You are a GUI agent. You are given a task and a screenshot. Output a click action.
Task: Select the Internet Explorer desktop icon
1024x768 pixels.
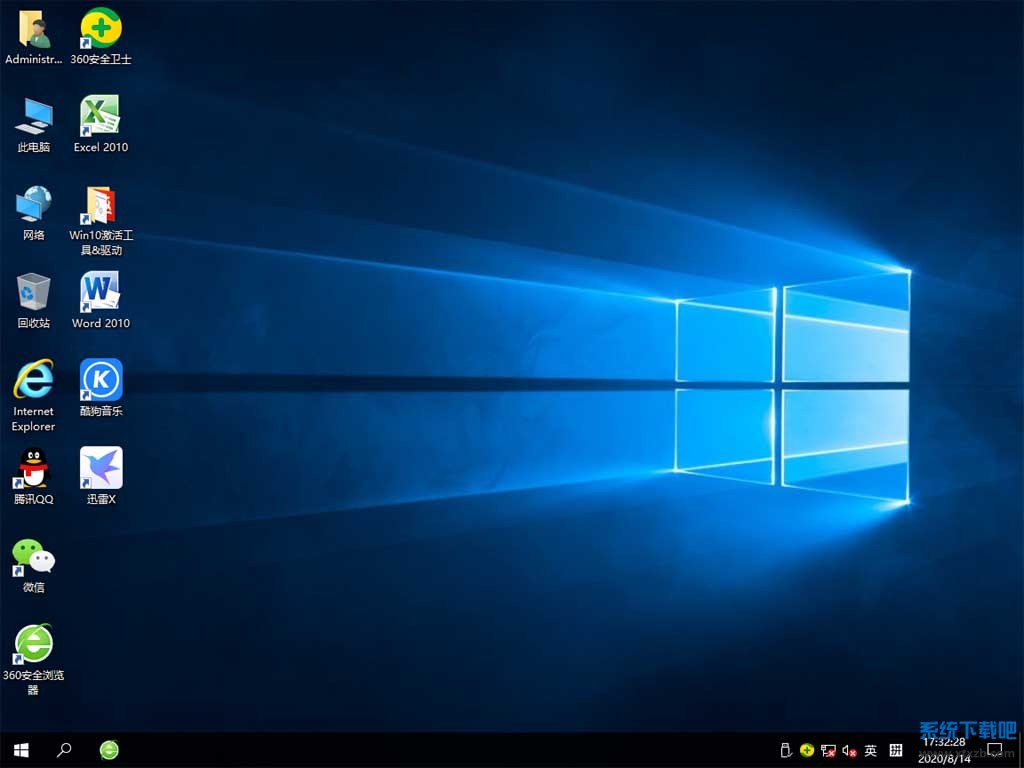click(x=34, y=380)
